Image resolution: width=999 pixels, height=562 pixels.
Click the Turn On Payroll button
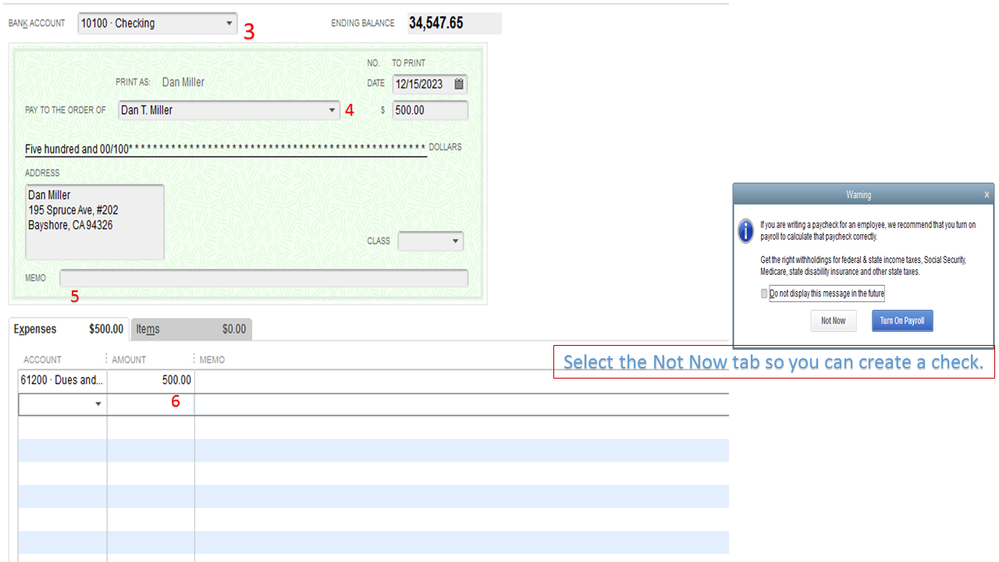902,321
